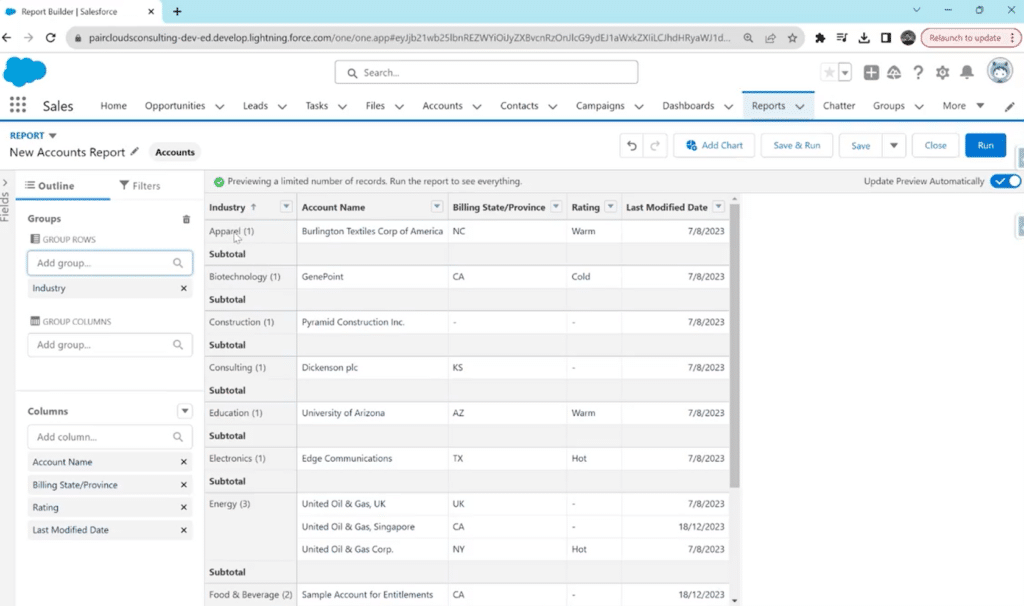Click the Add Chart button
The width and height of the screenshot is (1024, 606).
714,146
